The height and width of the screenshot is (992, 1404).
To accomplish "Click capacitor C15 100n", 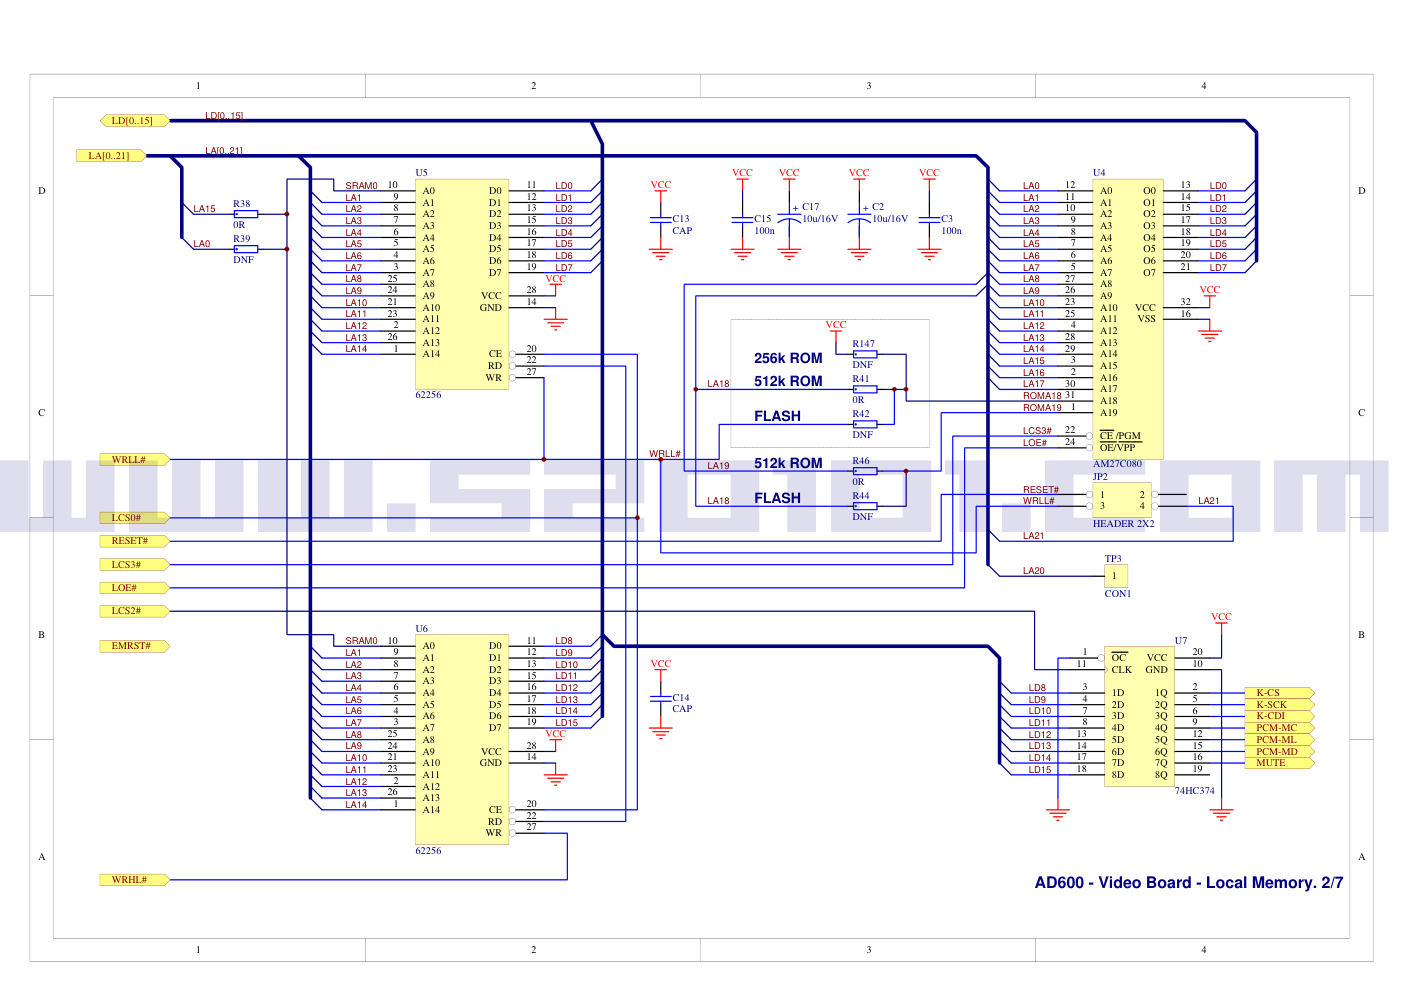I will click(x=742, y=220).
